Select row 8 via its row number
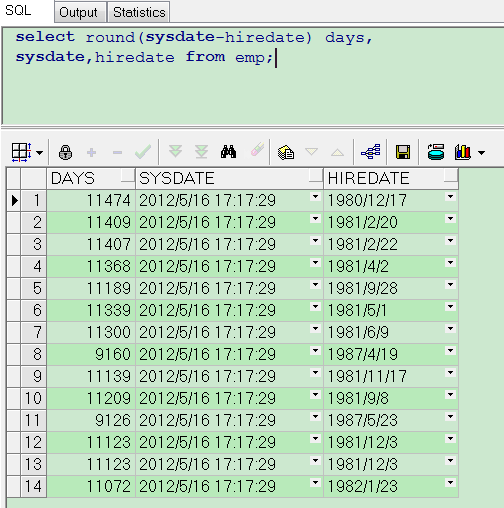Viewport: 504px width, 508px height. click(34, 354)
